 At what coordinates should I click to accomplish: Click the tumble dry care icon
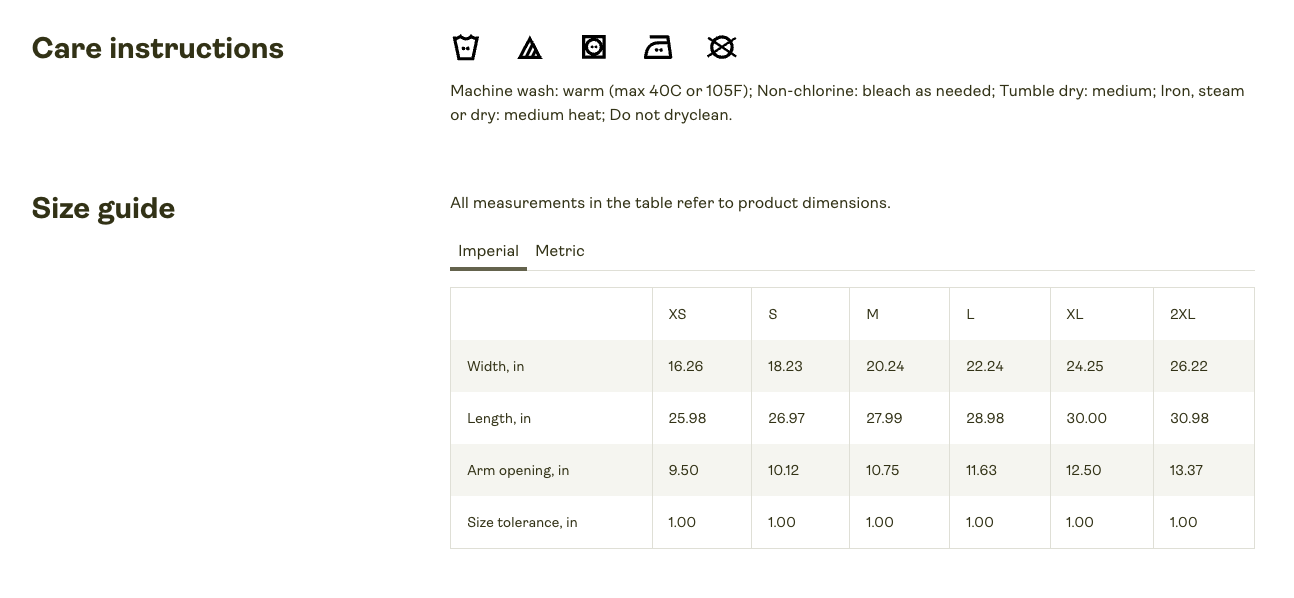click(x=594, y=47)
